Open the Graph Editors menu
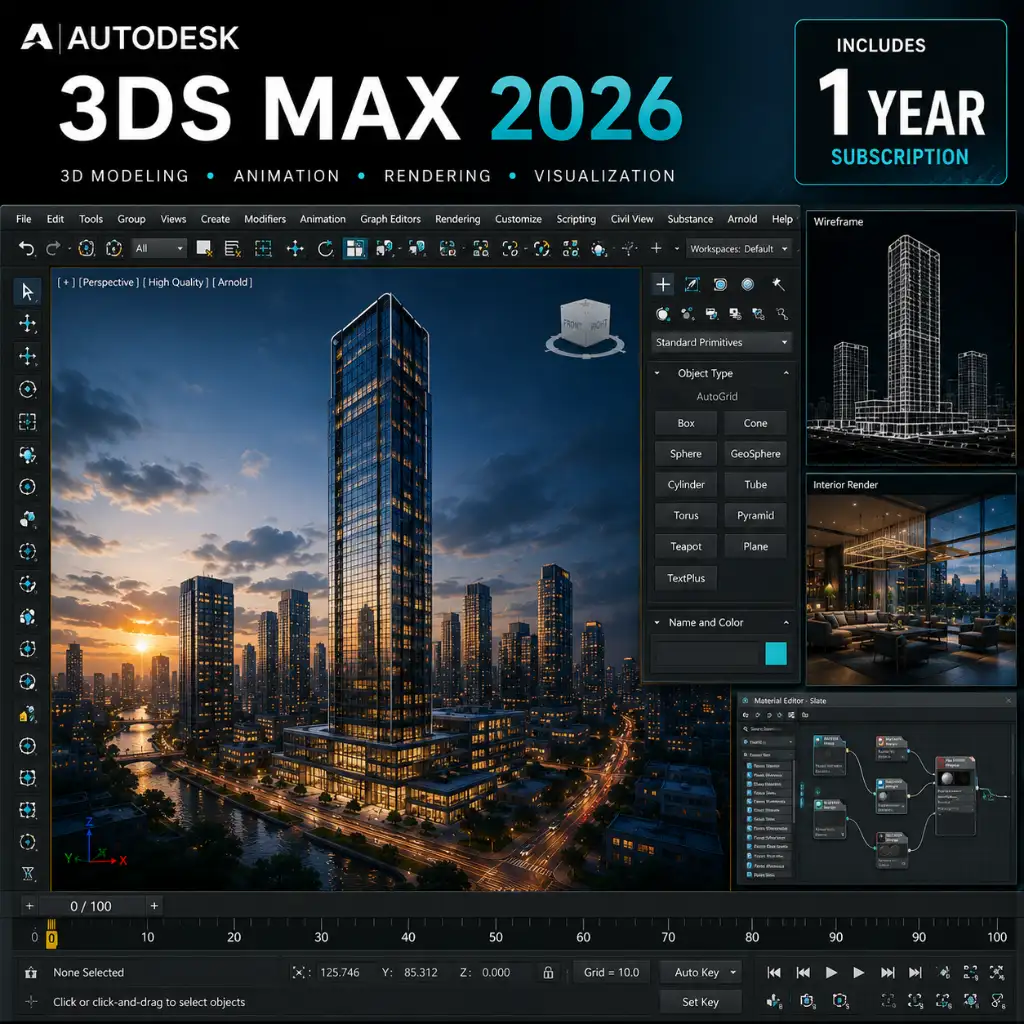 click(390, 219)
